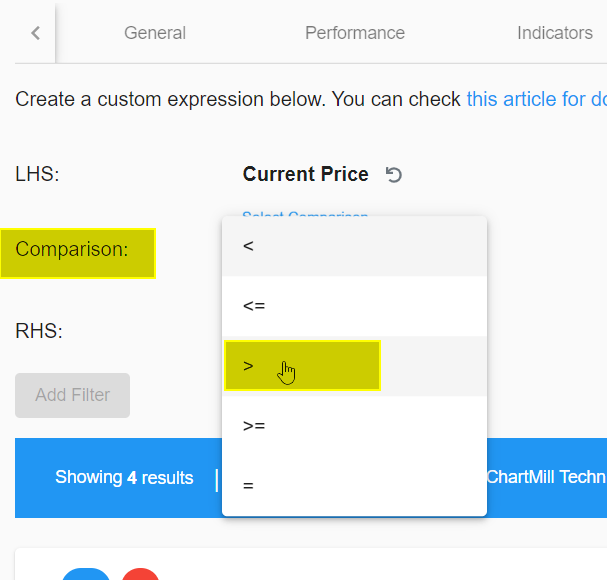Click the ChartMill Techn header text

[546, 477]
